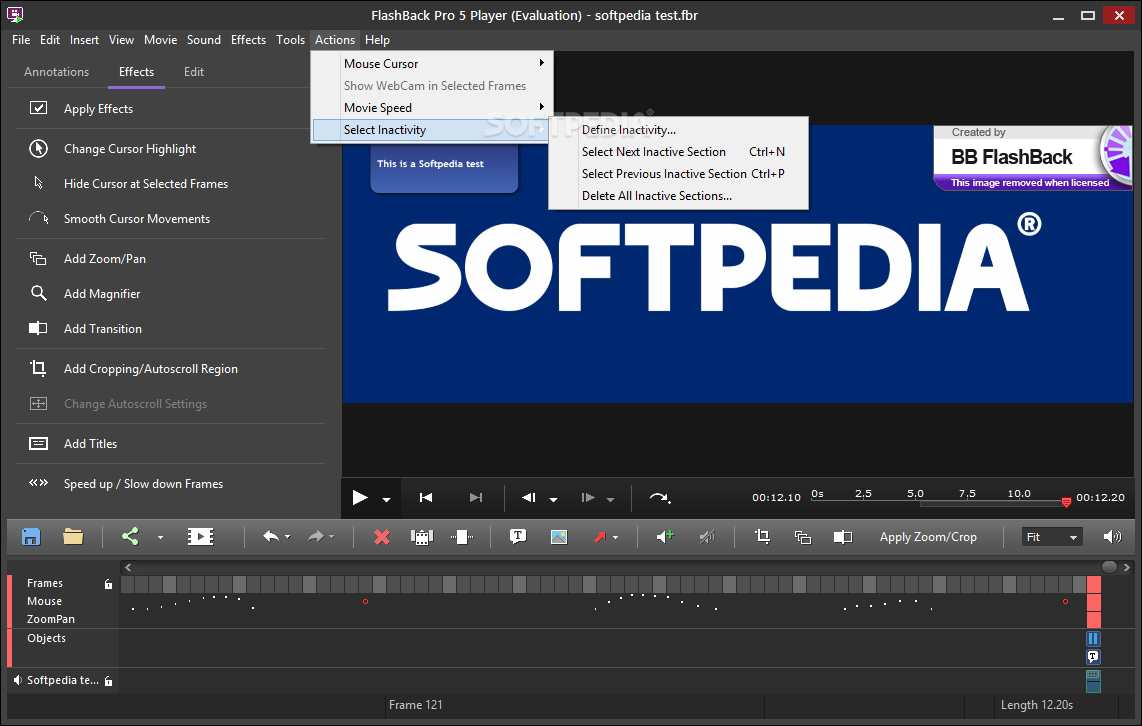Click the blue Save icon in toolbar

pos(31,537)
